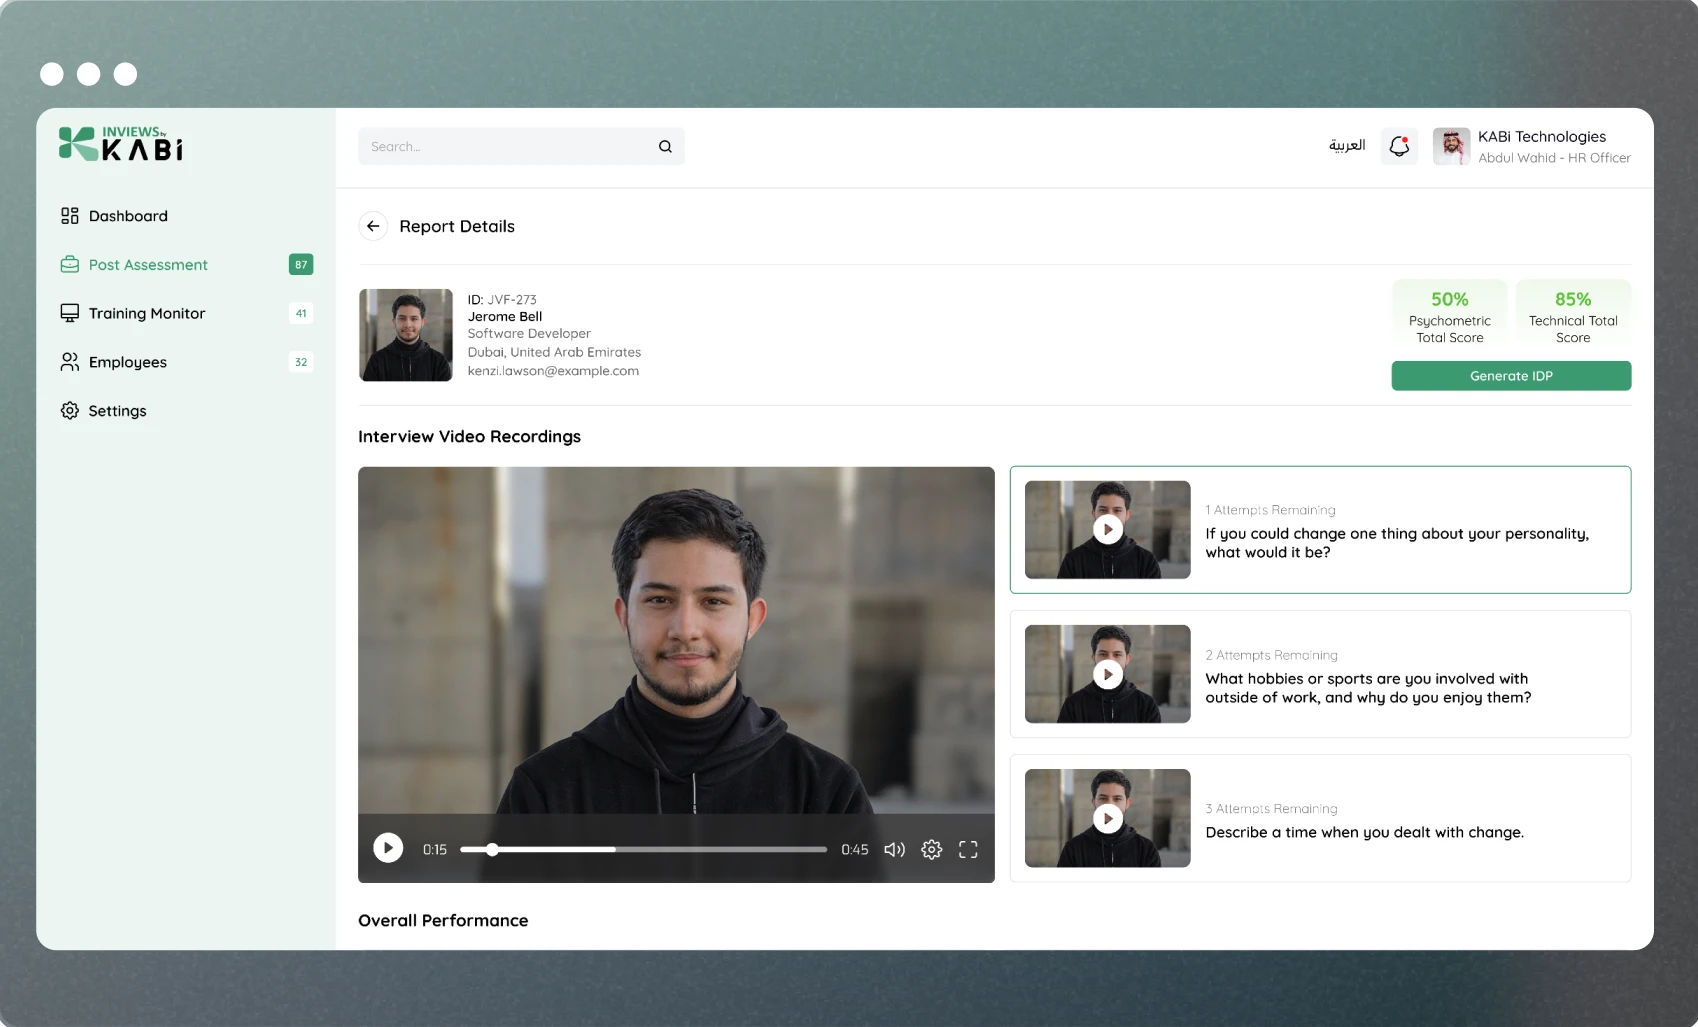The image size is (1698, 1027).
Task: Click the video progress slider handle
Action: [x=492, y=849]
